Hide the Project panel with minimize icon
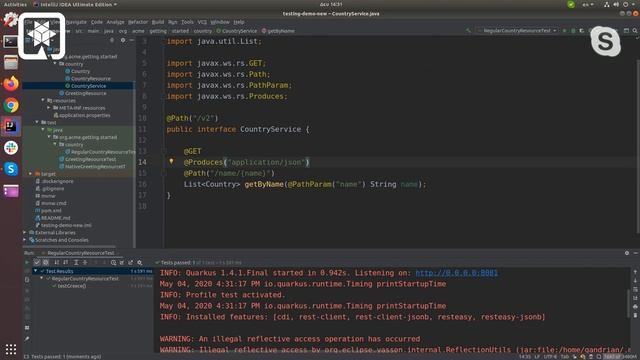Screen dimensions: 640x360 coord(131,40)
